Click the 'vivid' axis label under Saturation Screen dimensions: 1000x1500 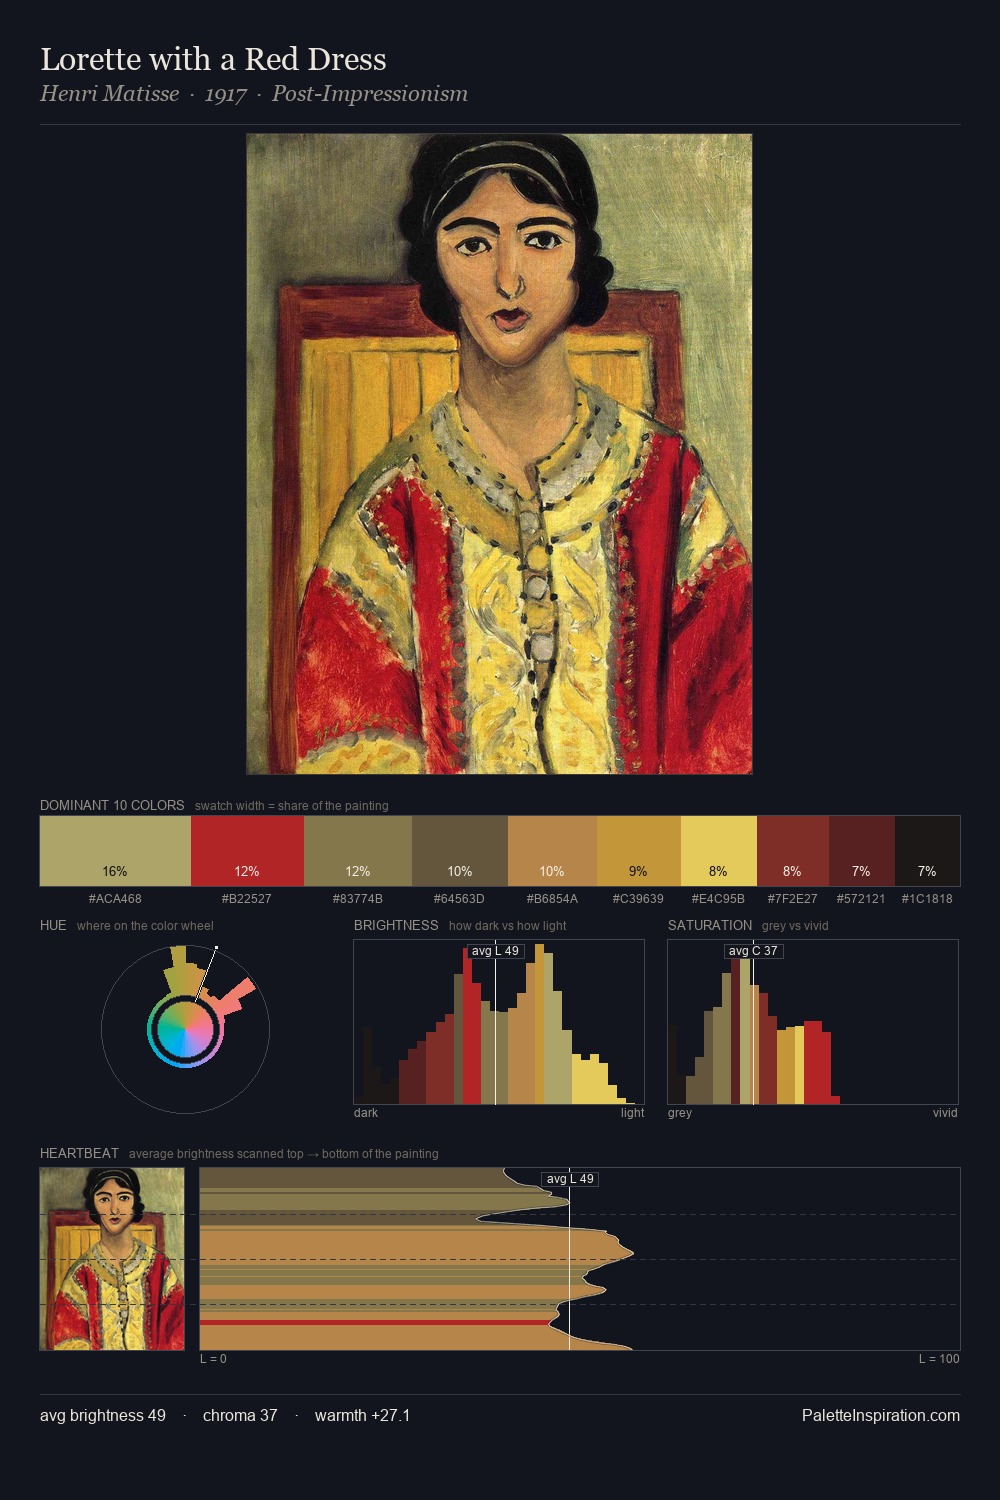(x=945, y=1113)
